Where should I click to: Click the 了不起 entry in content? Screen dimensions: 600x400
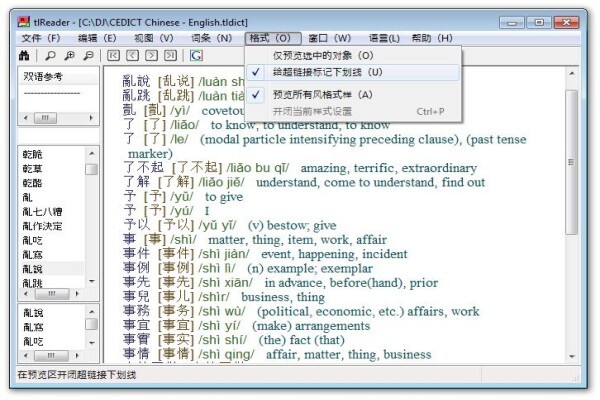[143, 168]
